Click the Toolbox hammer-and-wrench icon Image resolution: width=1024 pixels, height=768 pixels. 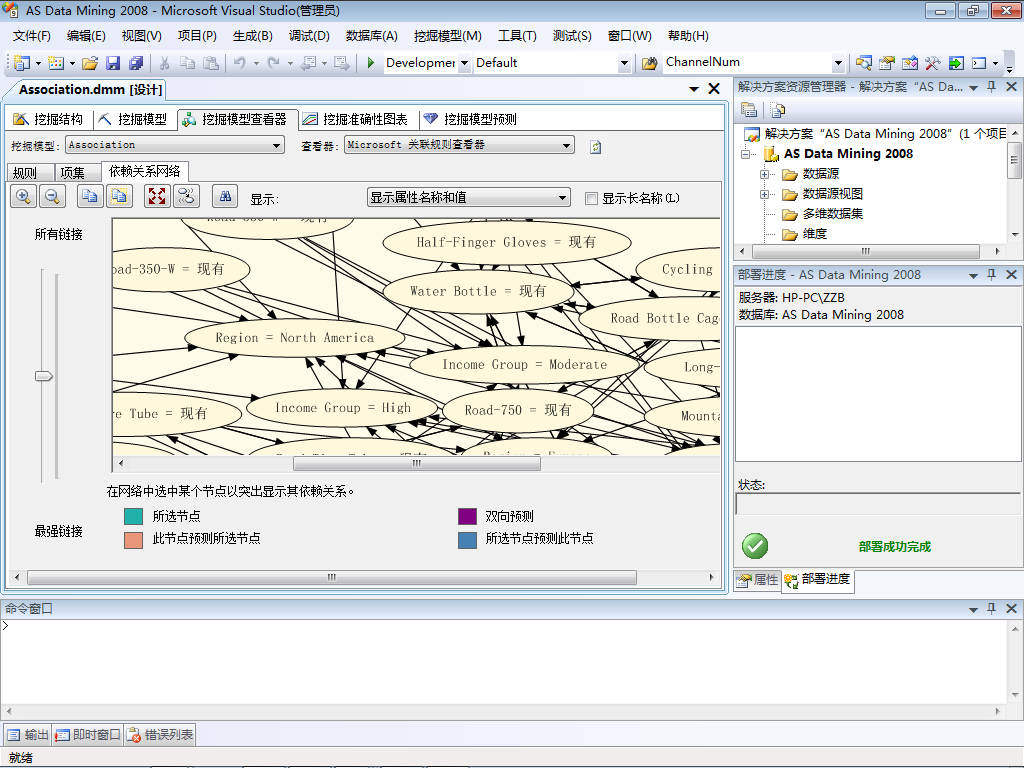point(933,63)
